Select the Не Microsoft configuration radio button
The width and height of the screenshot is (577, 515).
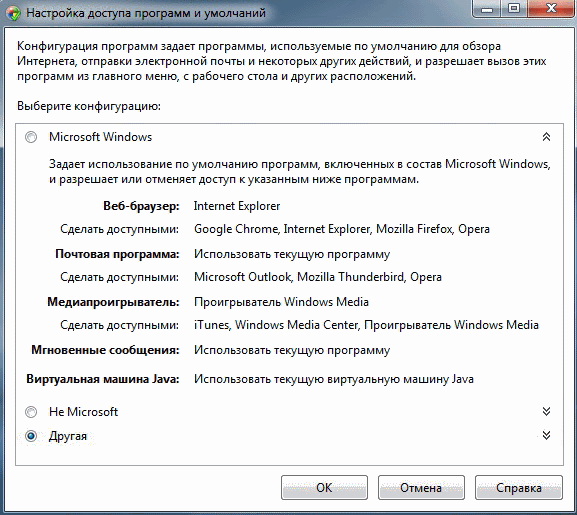click(31, 412)
